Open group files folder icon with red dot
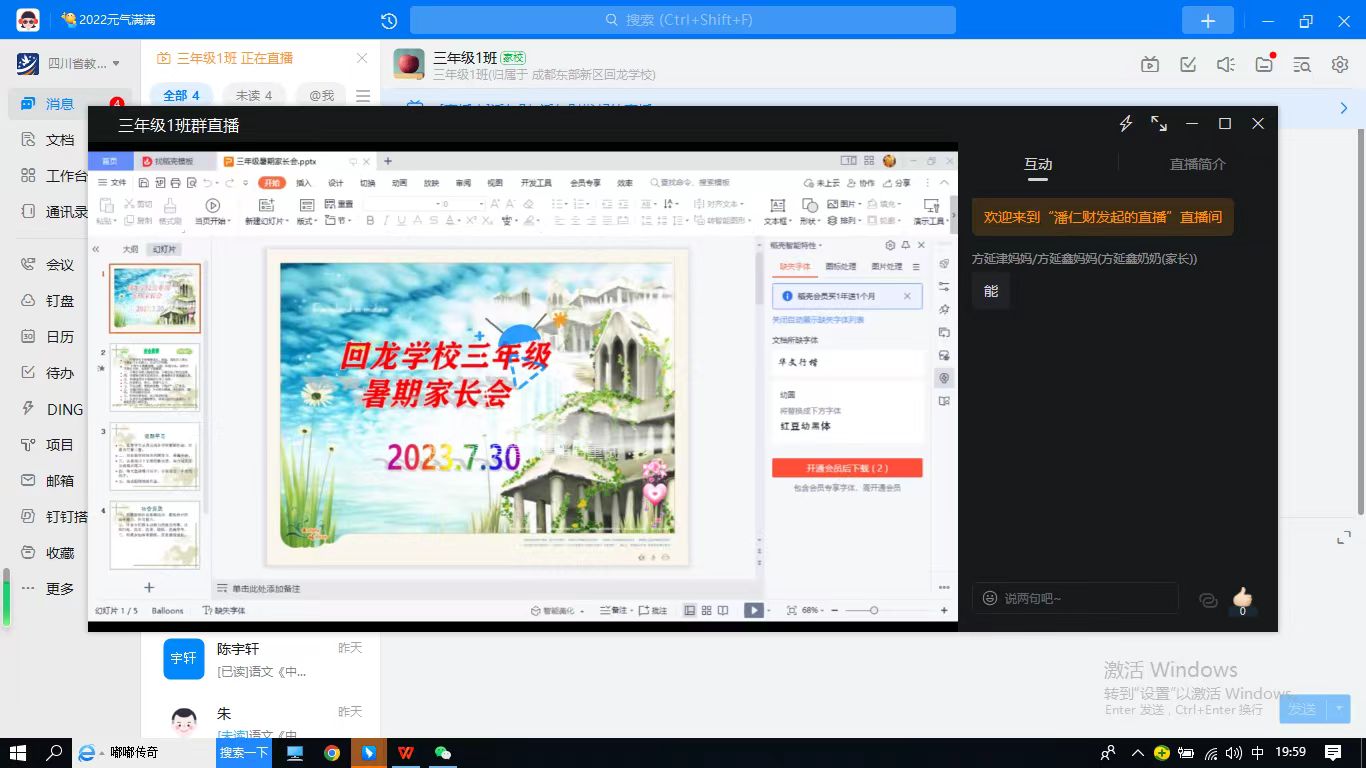Viewport: 1366px width, 768px height. 1264,65
